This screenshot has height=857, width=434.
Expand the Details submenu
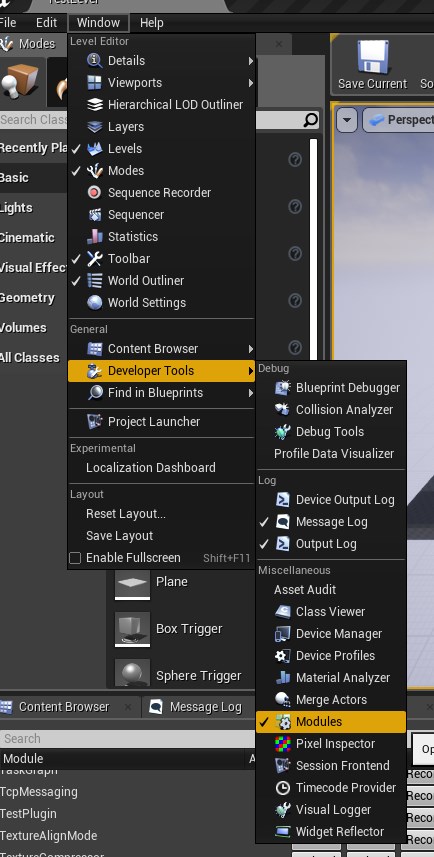(161, 61)
